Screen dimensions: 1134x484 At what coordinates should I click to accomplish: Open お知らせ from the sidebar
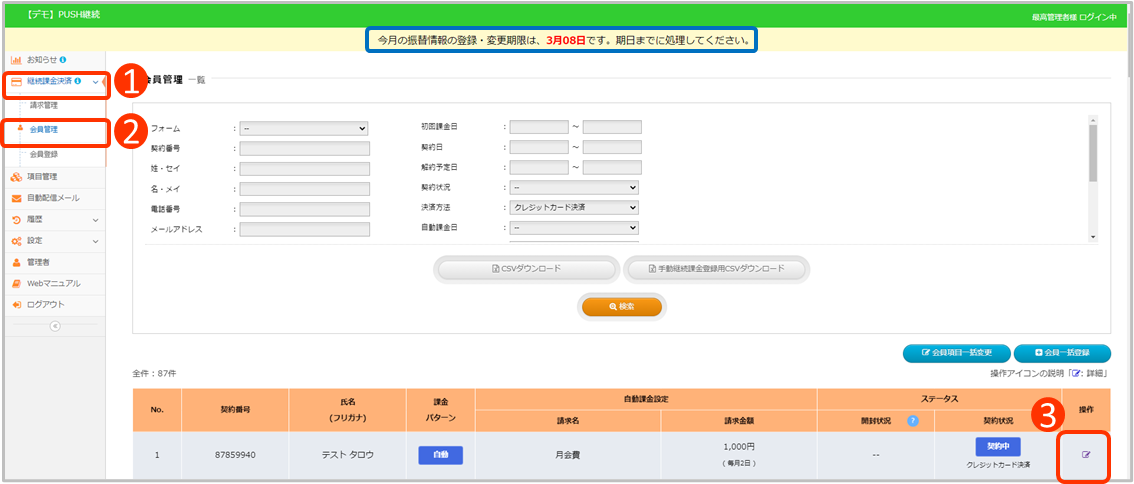(x=43, y=61)
